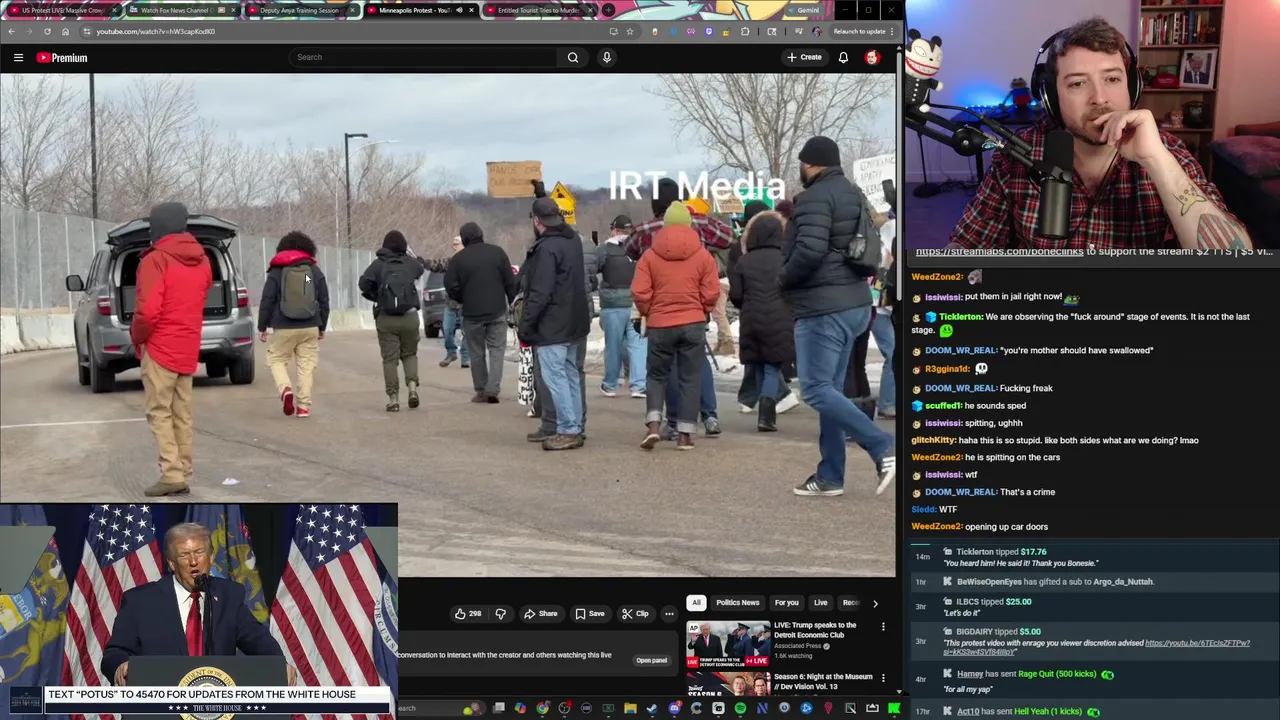Switch to Entitled Tourist Tries tab
Screen dimensions: 1280x720
point(538,10)
